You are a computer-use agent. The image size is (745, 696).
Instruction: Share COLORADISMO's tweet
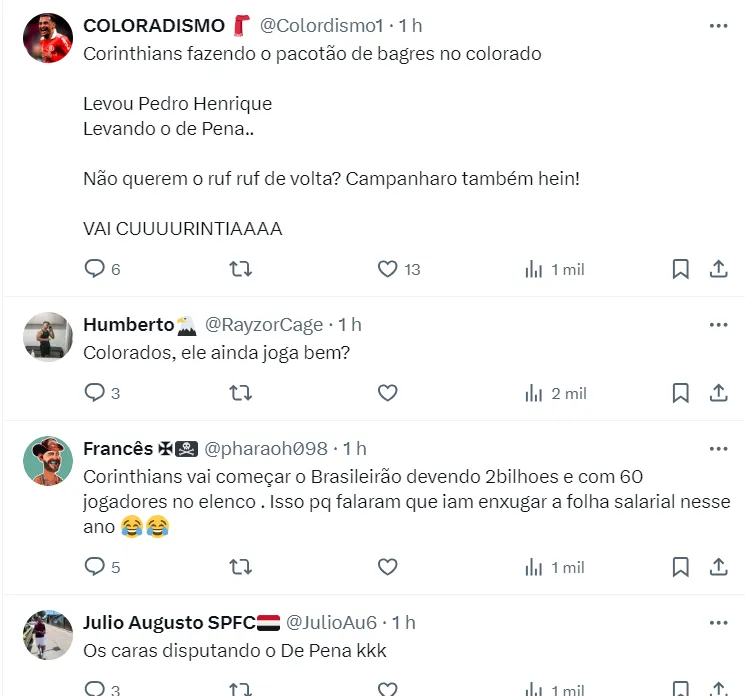(718, 269)
